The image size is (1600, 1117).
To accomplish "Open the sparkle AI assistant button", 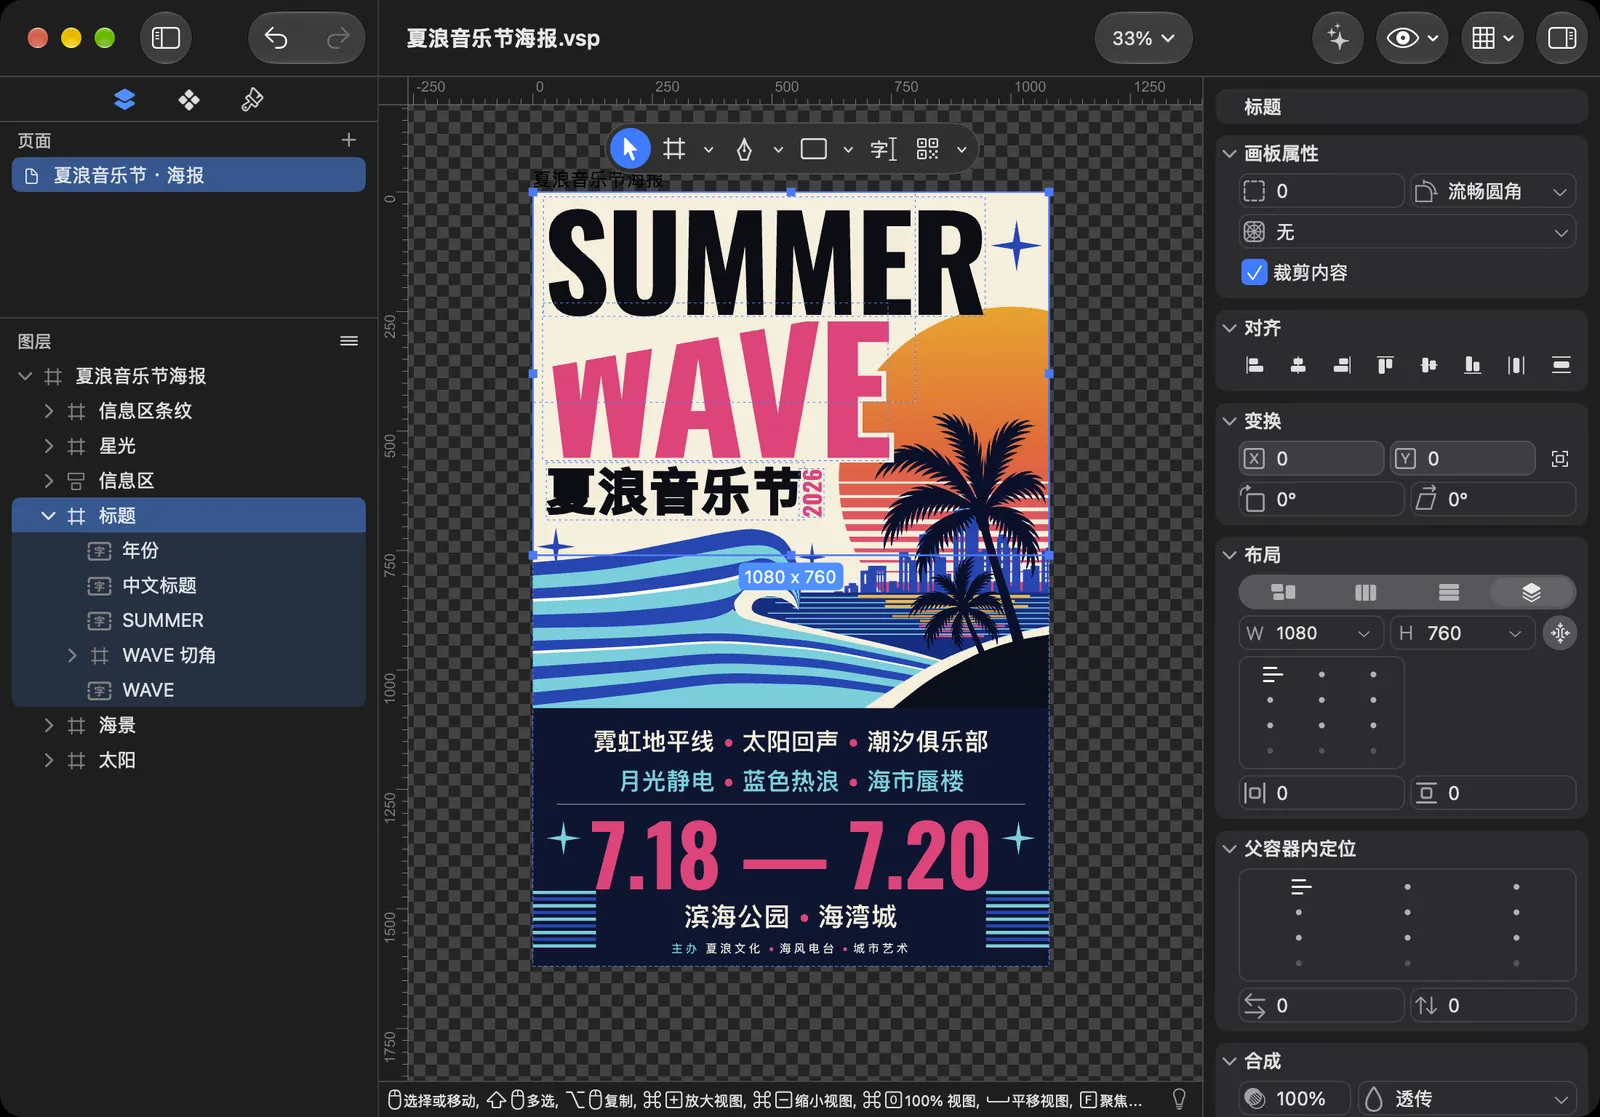I will click(x=1338, y=38).
